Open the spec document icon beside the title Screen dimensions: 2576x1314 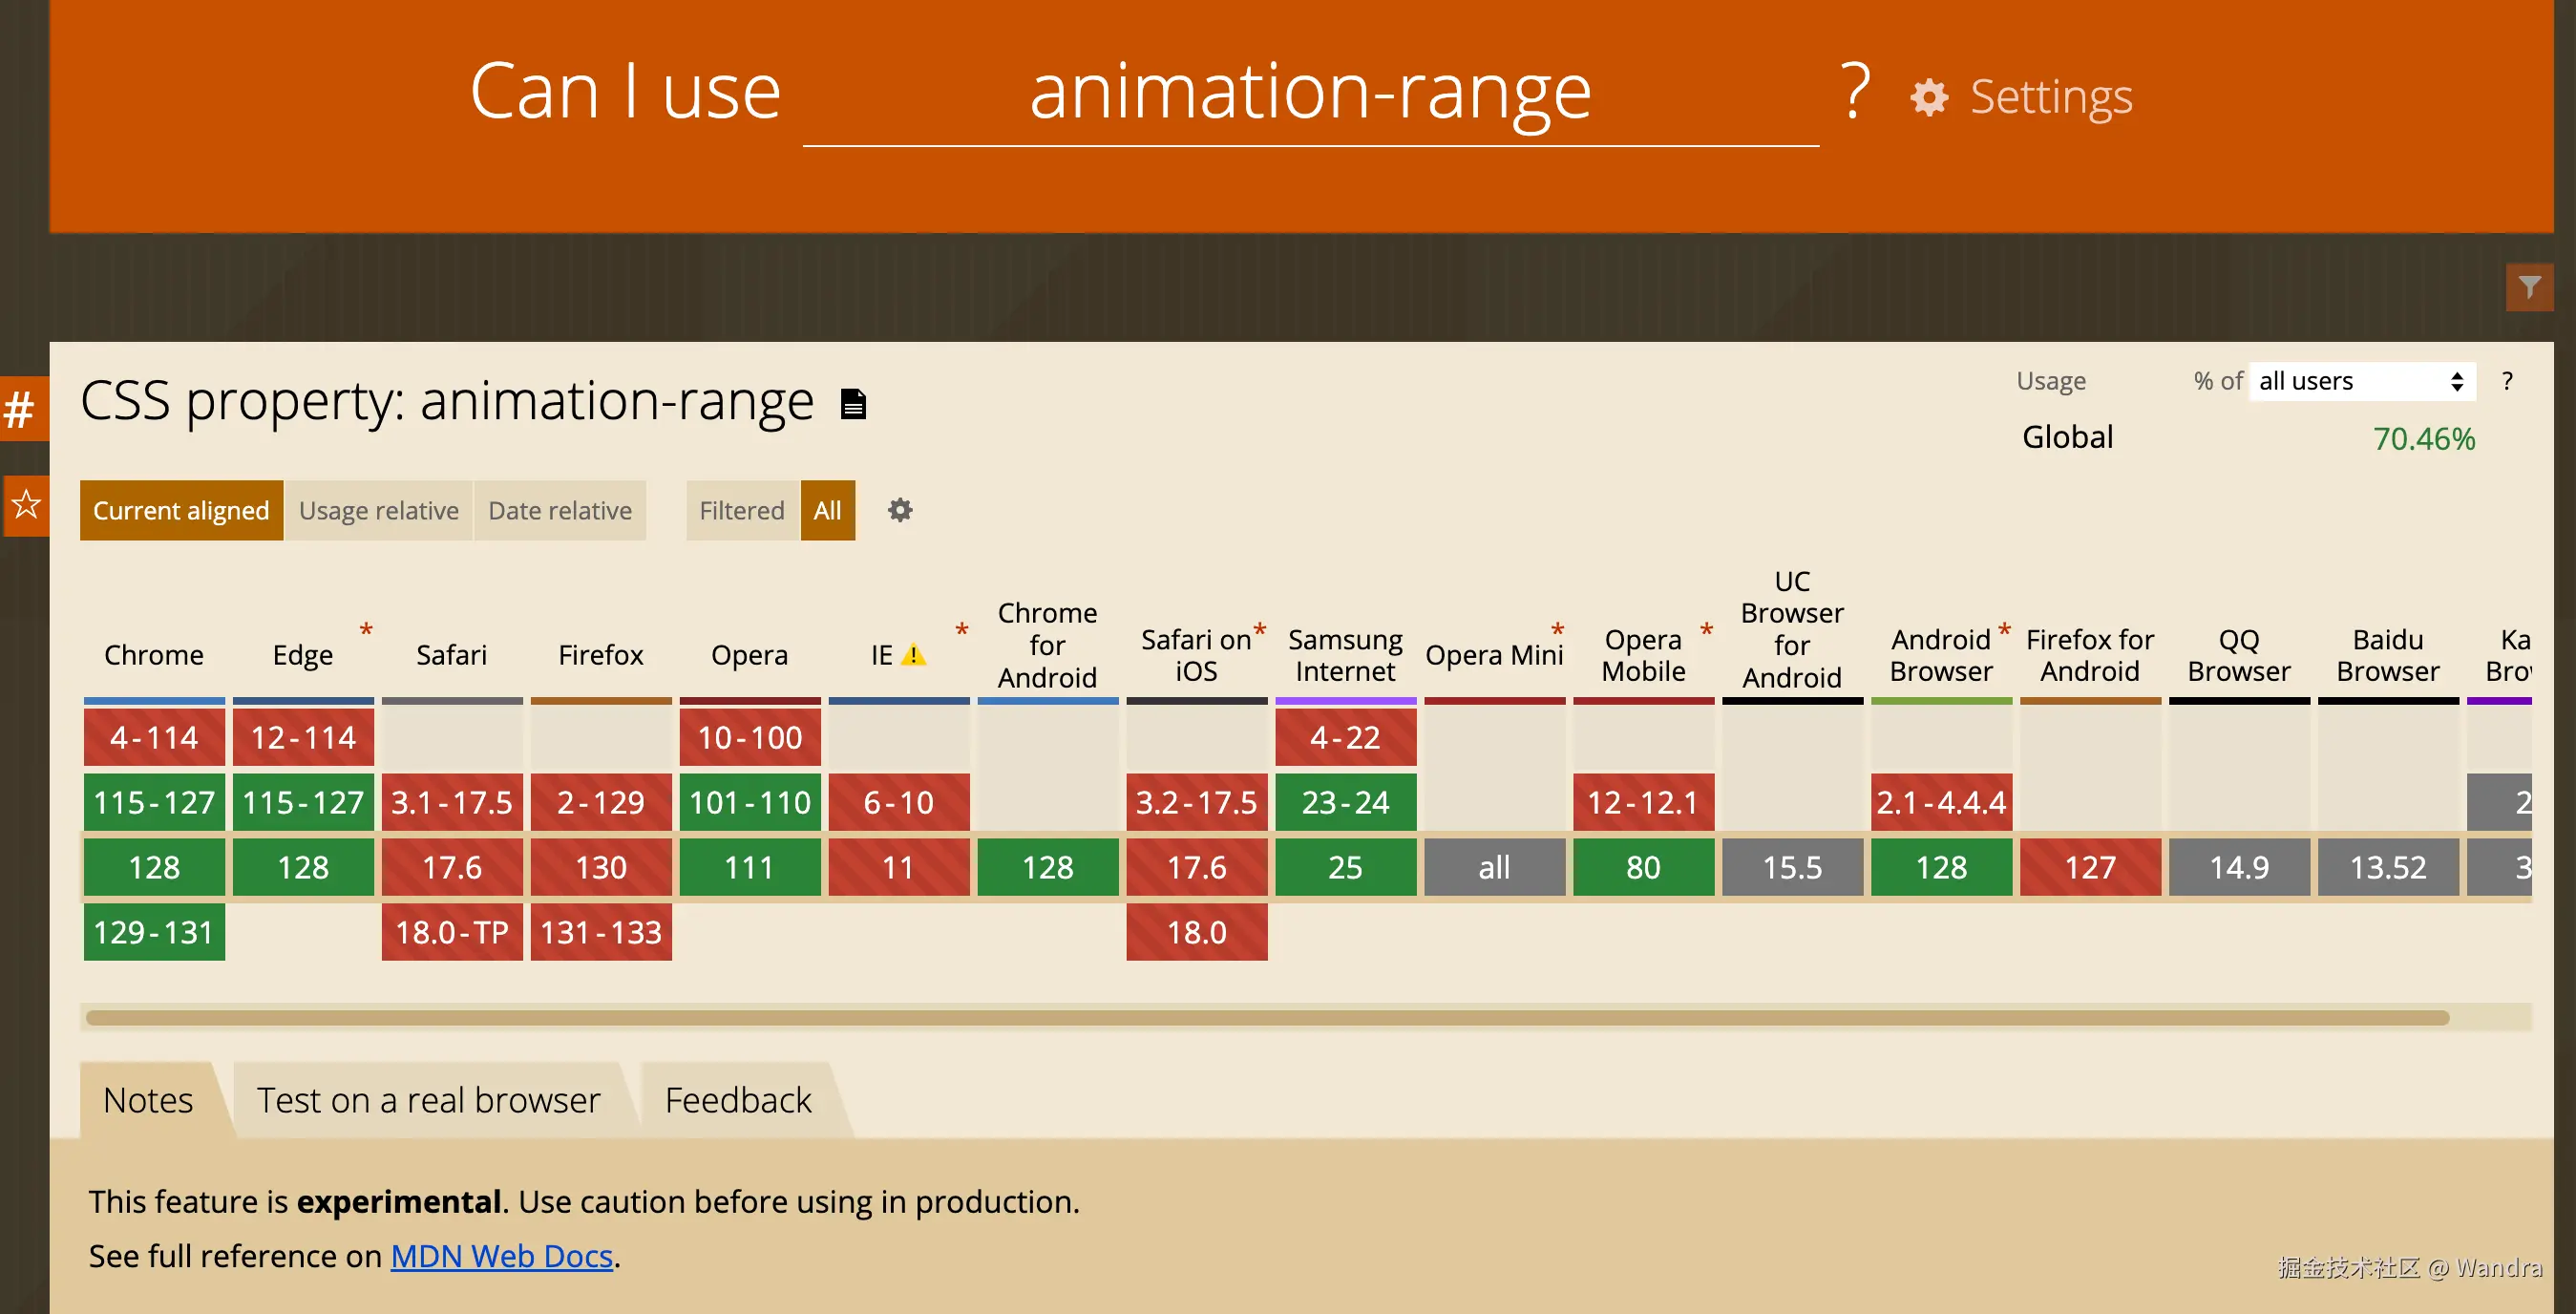[x=852, y=404]
